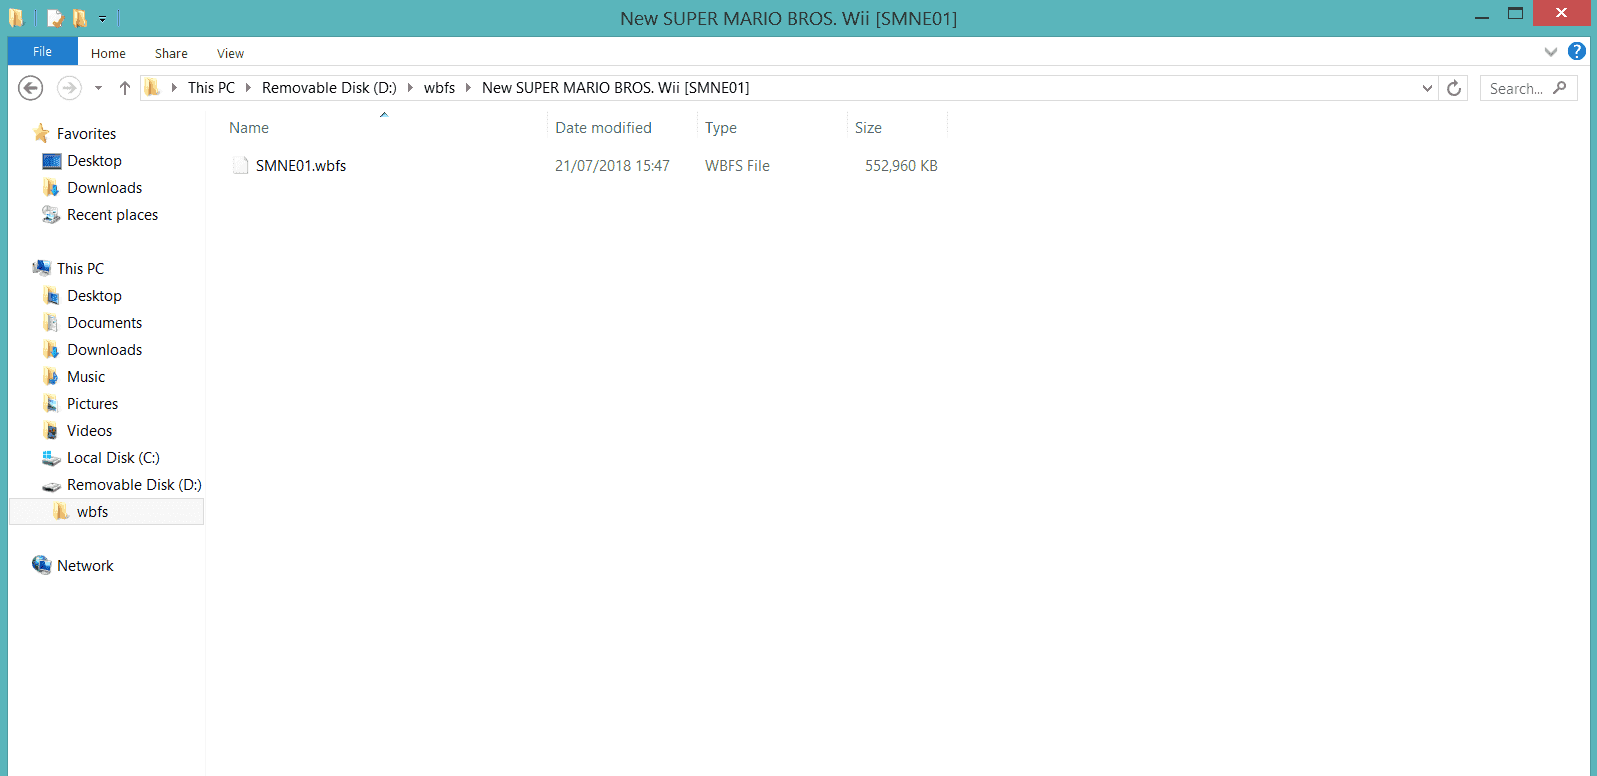
Task: Click the Favorites star icon
Action: (x=41, y=133)
